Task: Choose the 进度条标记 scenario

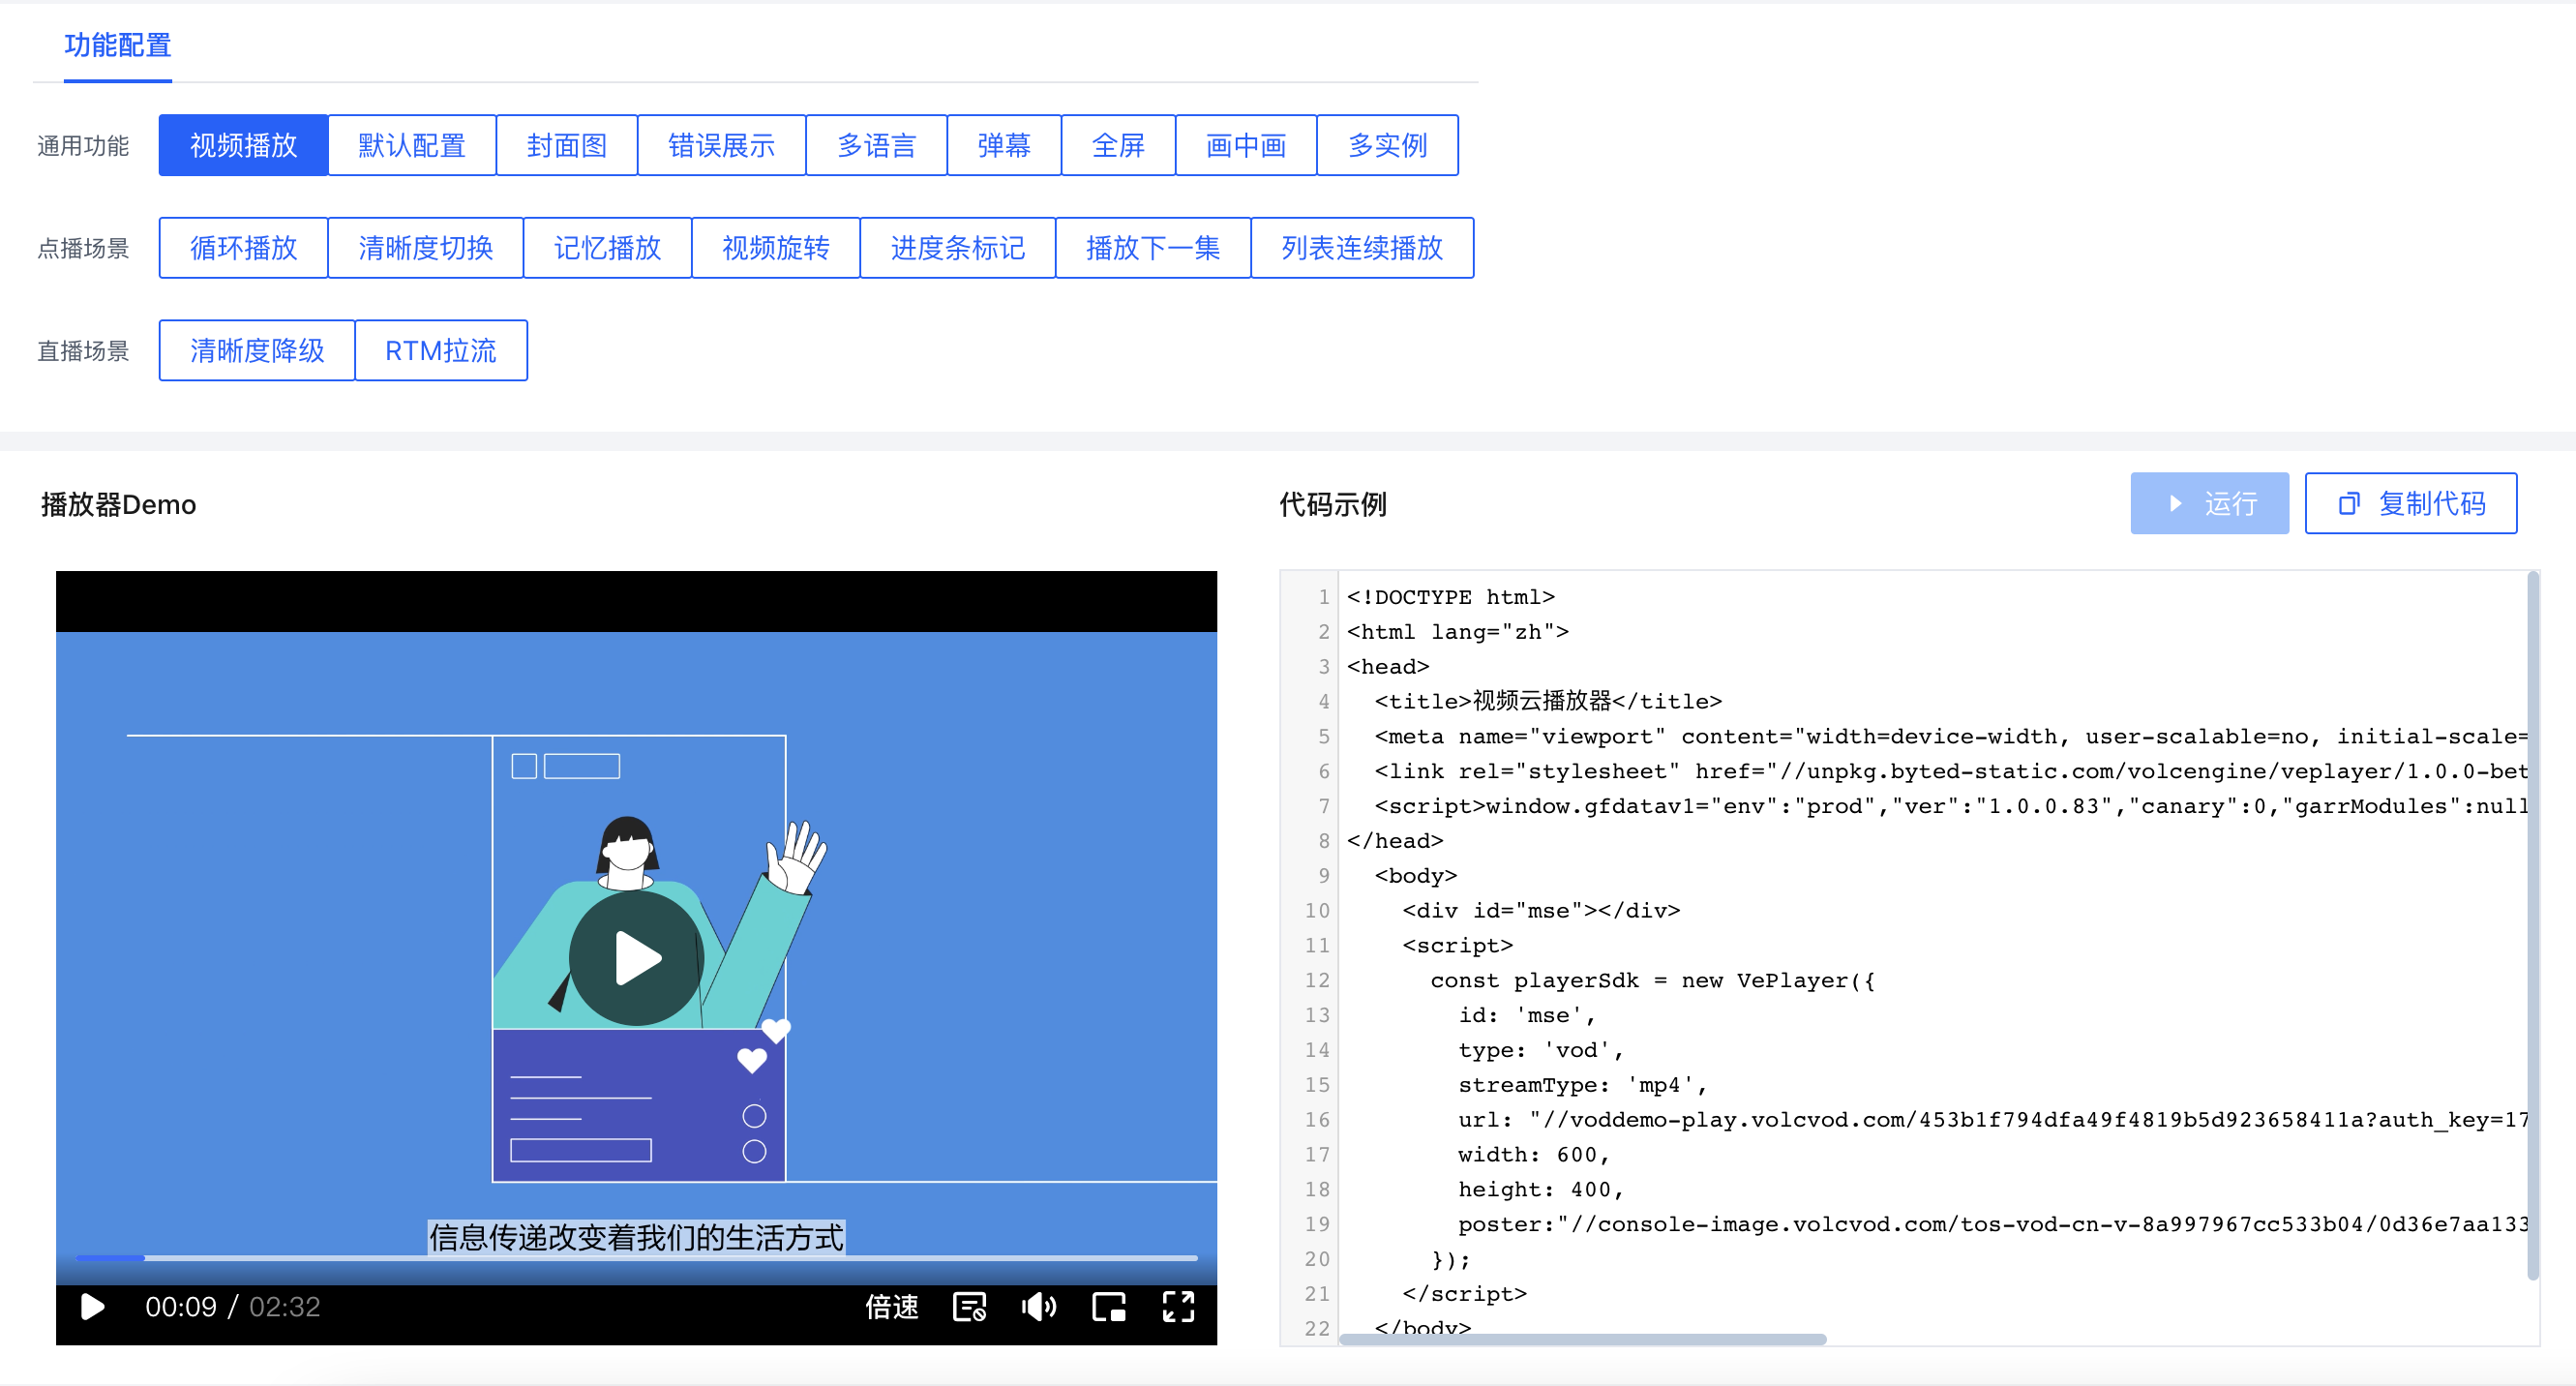Action: point(958,248)
